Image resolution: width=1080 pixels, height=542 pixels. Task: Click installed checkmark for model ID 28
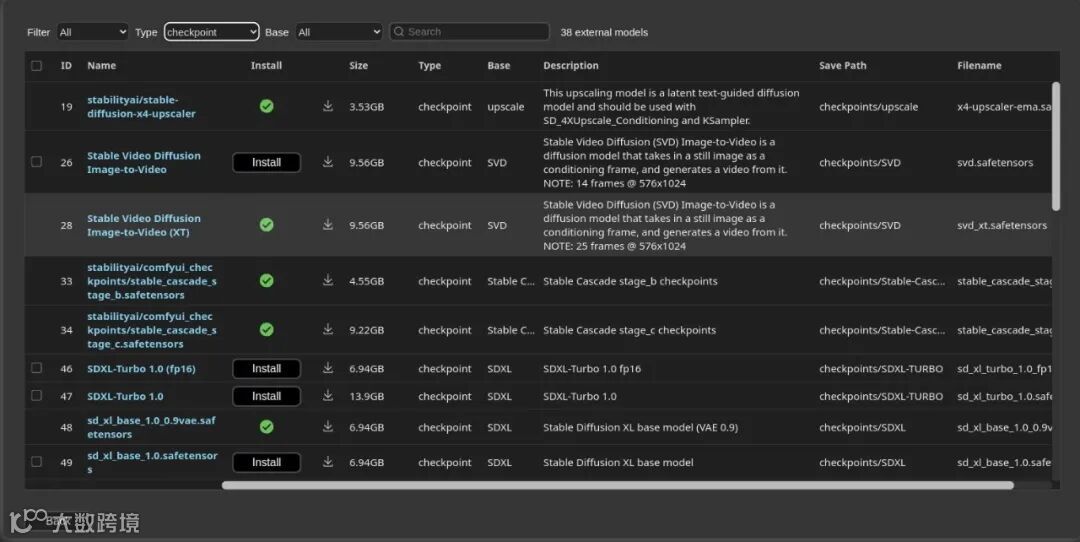click(x=267, y=225)
